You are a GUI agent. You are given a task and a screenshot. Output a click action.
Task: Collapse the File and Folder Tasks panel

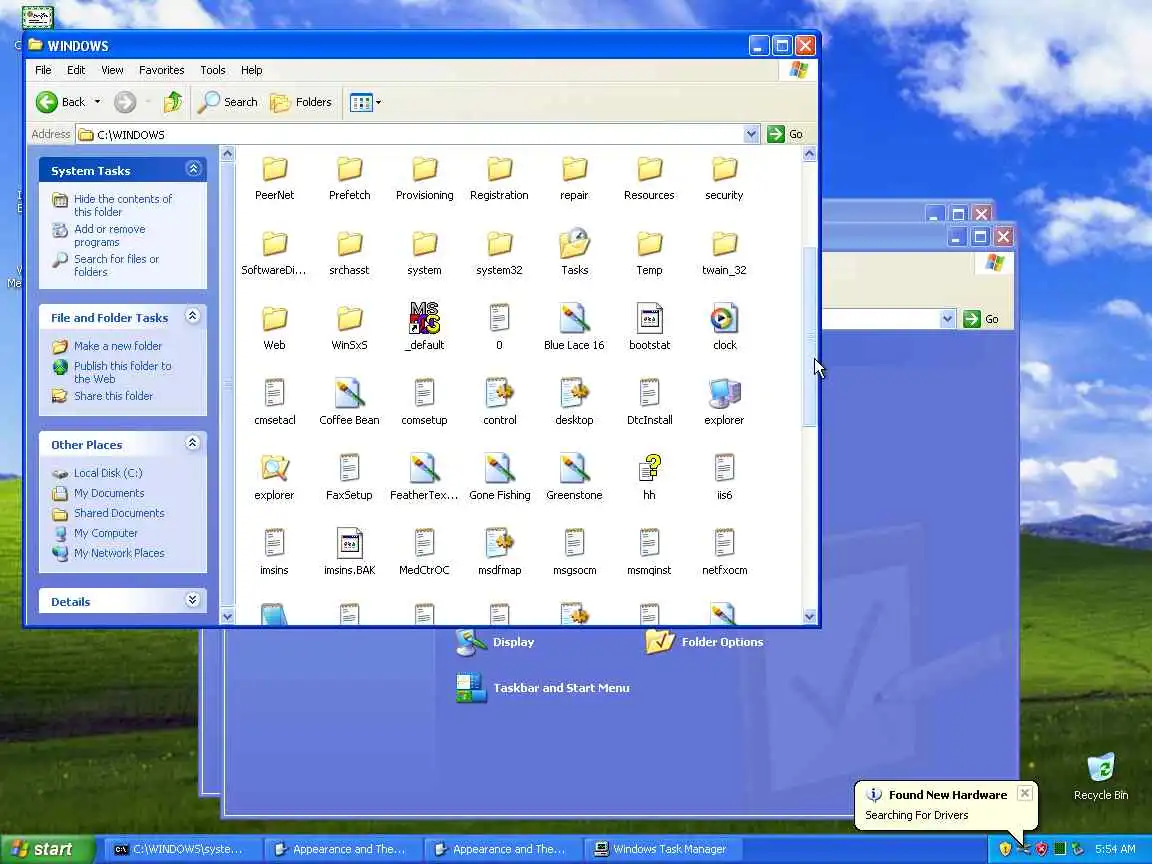[192, 316]
